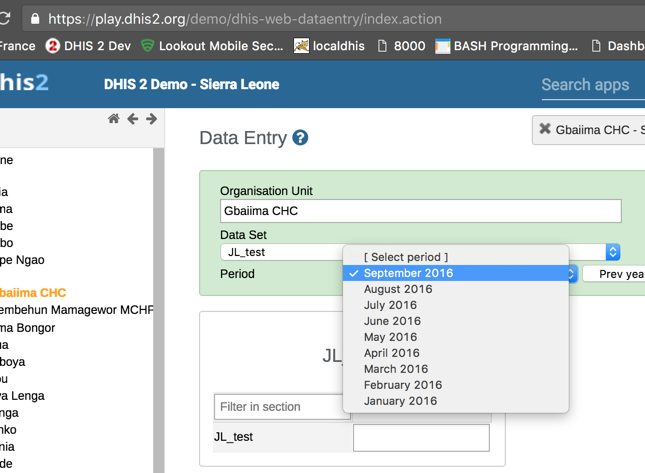Open the Lookout Mobile Security bookmark
Viewport: 645px width, 473px height.
click(x=212, y=46)
